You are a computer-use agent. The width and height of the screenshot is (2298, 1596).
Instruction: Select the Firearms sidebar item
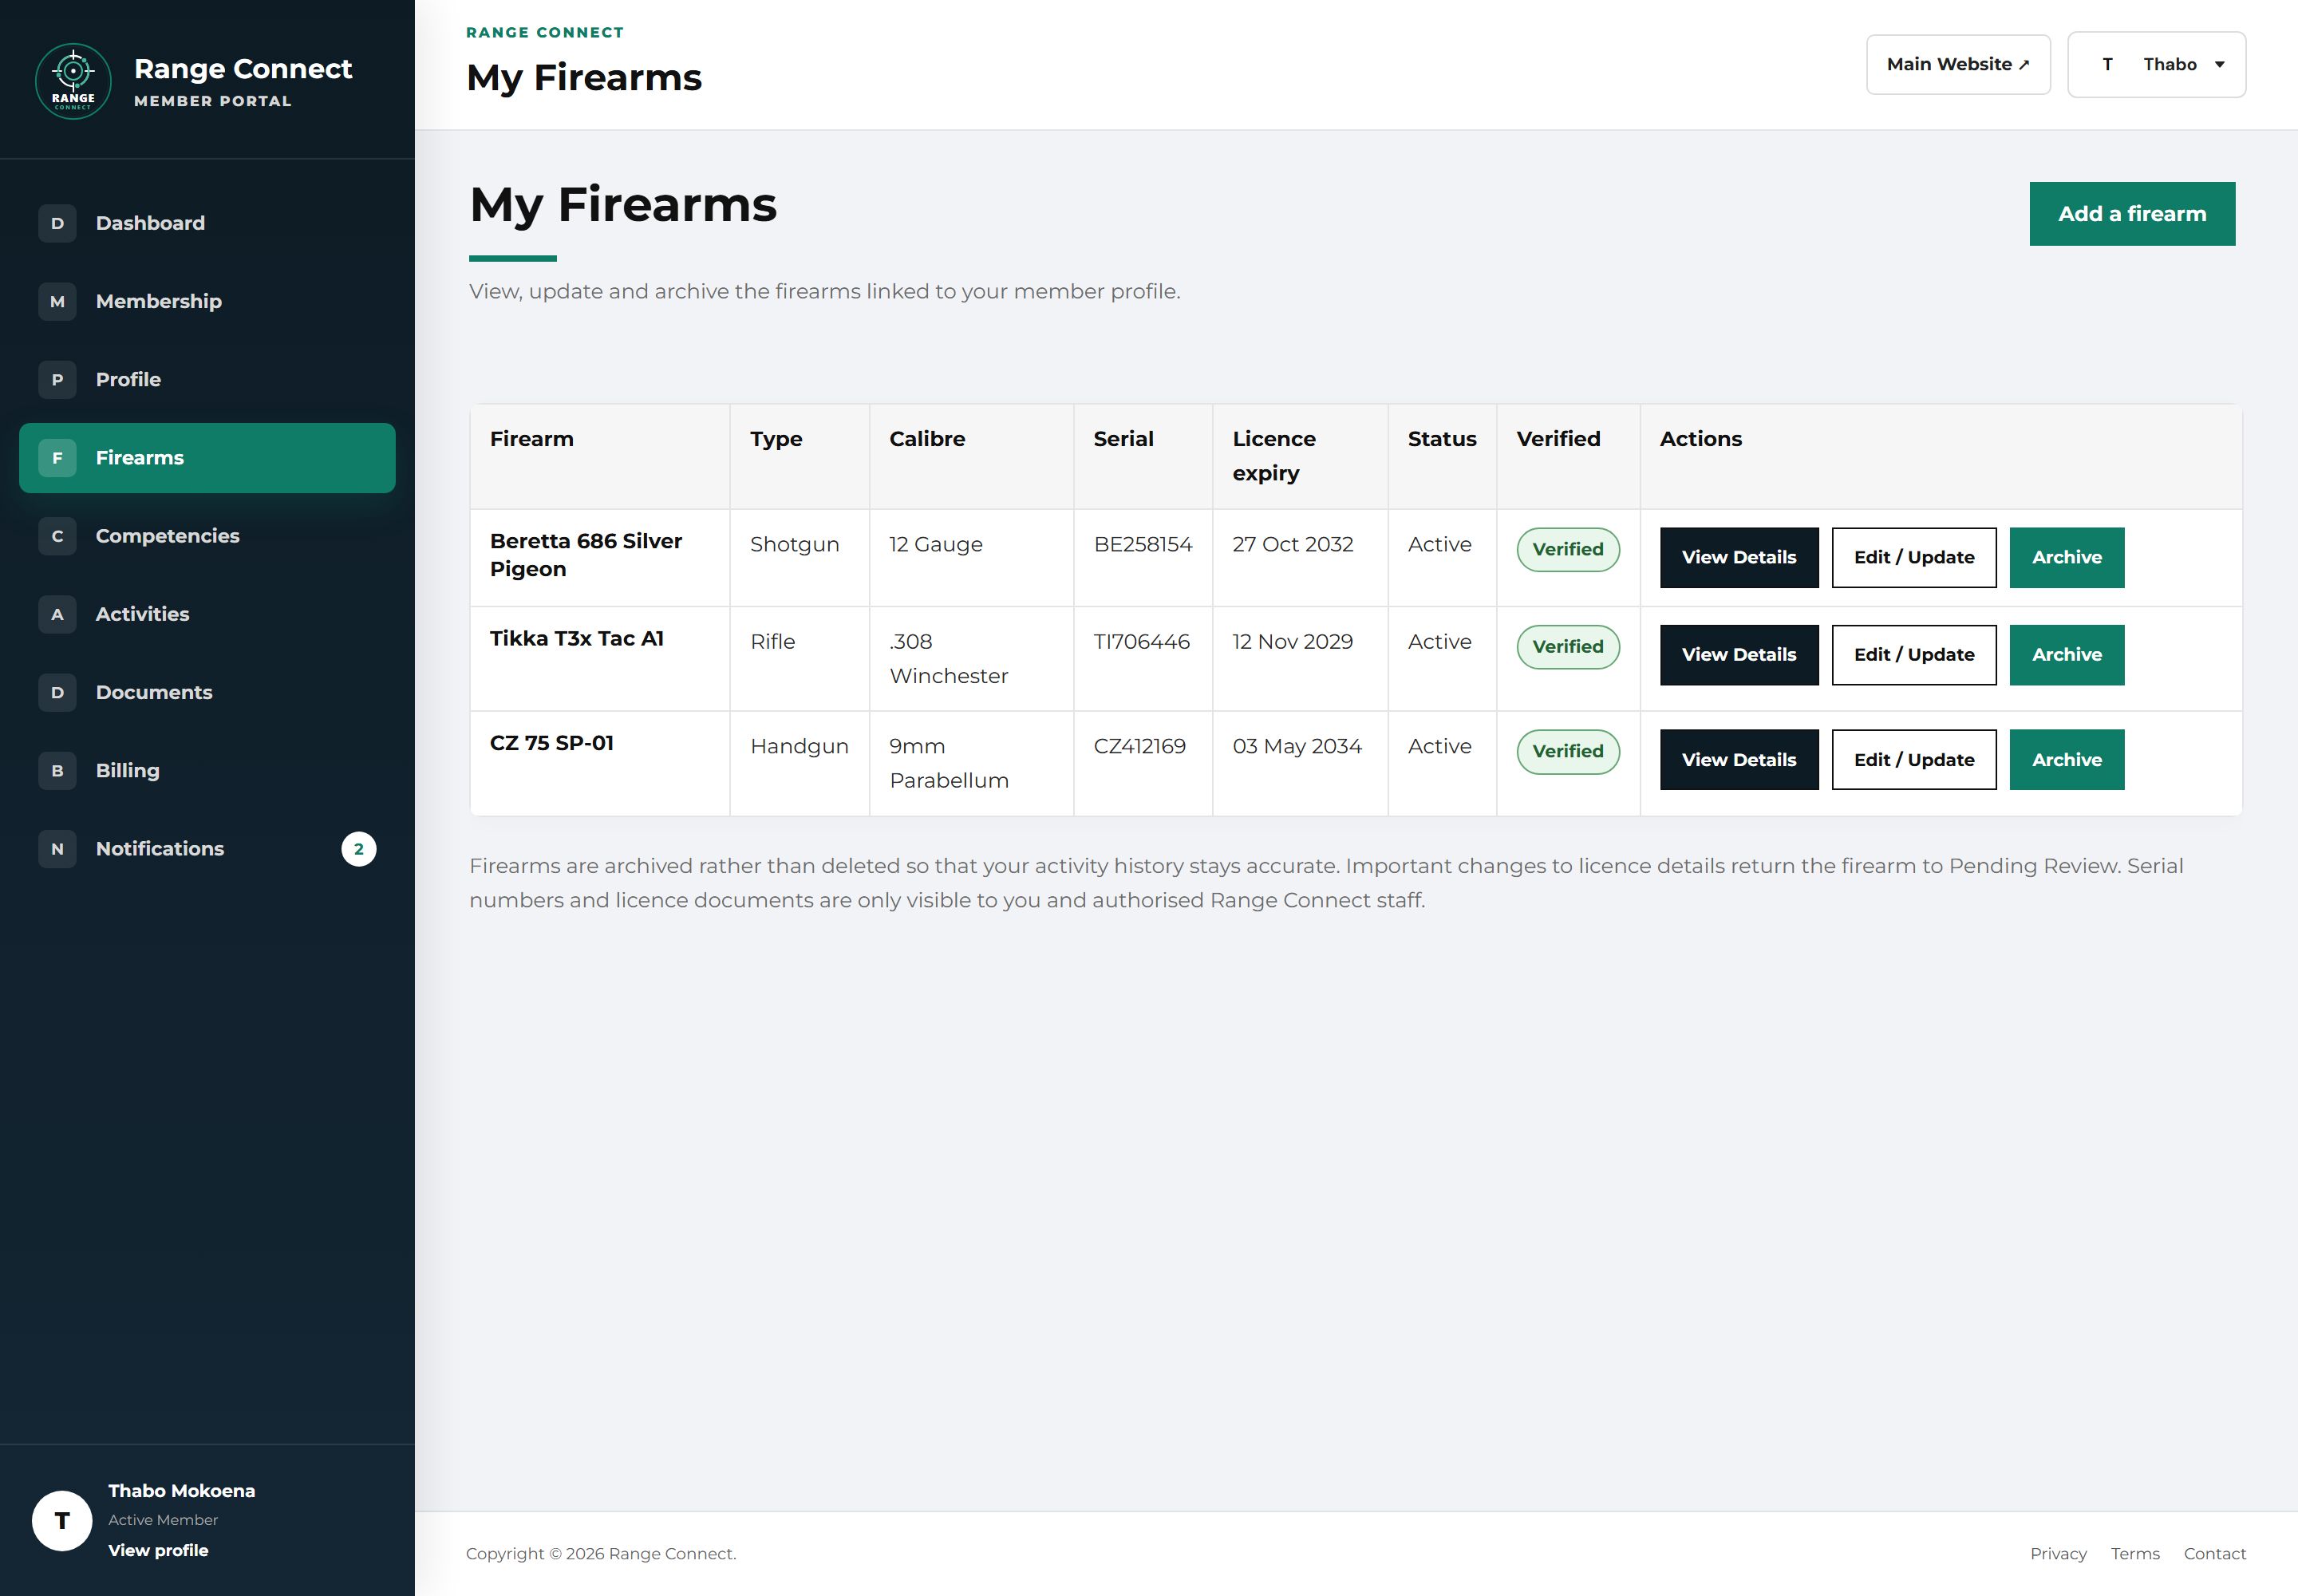click(207, 458)
